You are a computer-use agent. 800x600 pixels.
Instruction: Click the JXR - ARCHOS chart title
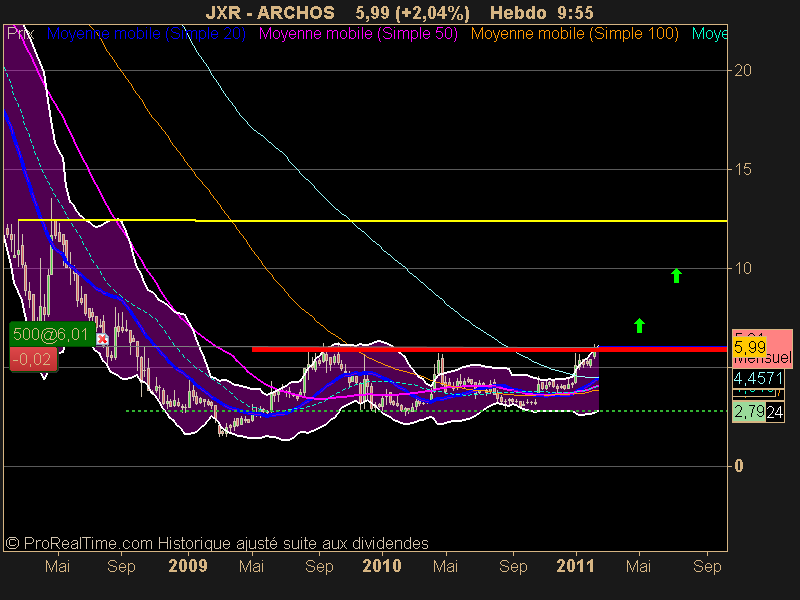point(270,12)
